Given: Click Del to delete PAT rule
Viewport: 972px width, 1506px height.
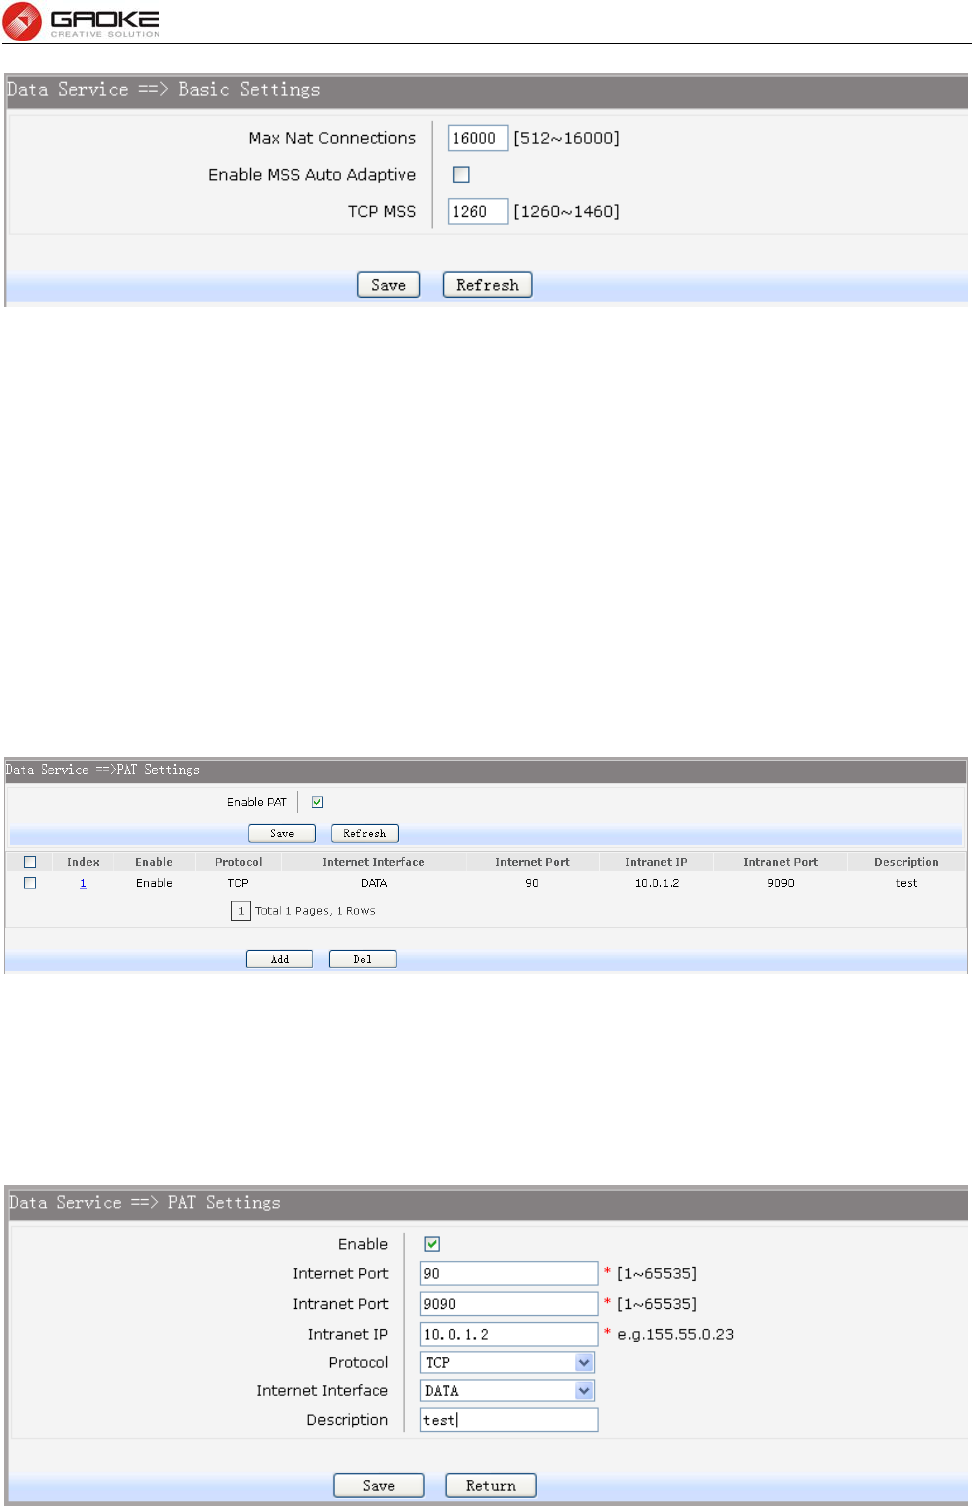Looking at the screenshot, I should pyautogui.click(x=363, y=959).
